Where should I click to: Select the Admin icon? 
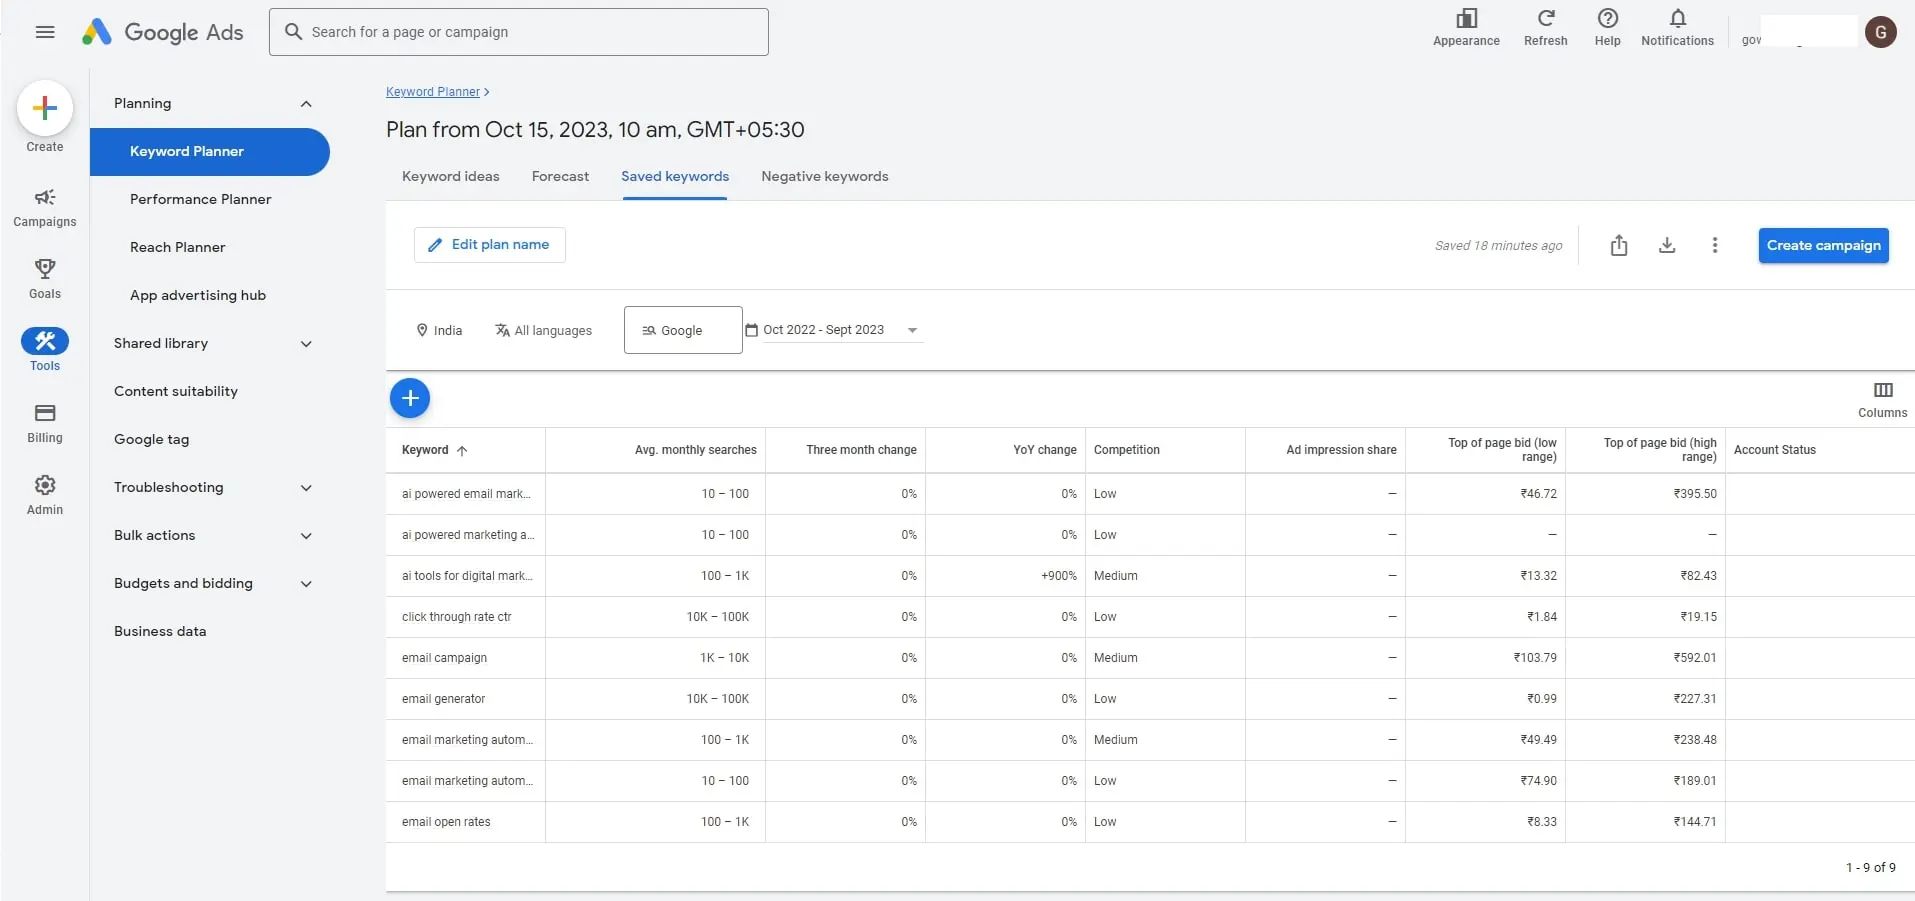(x=44, y=487)
